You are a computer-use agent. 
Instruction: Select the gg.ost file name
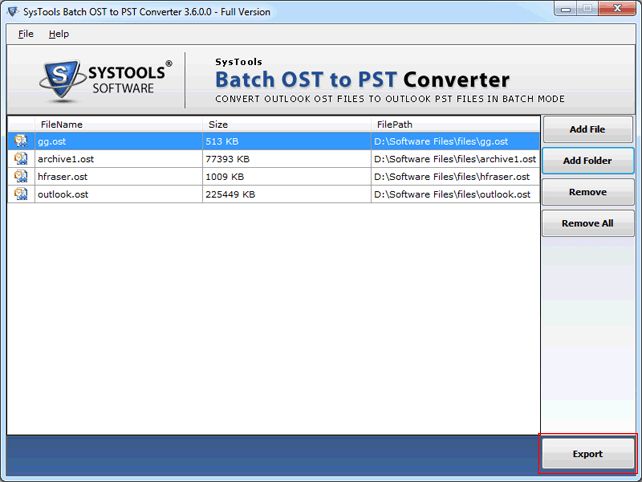[x=52, y=142]
